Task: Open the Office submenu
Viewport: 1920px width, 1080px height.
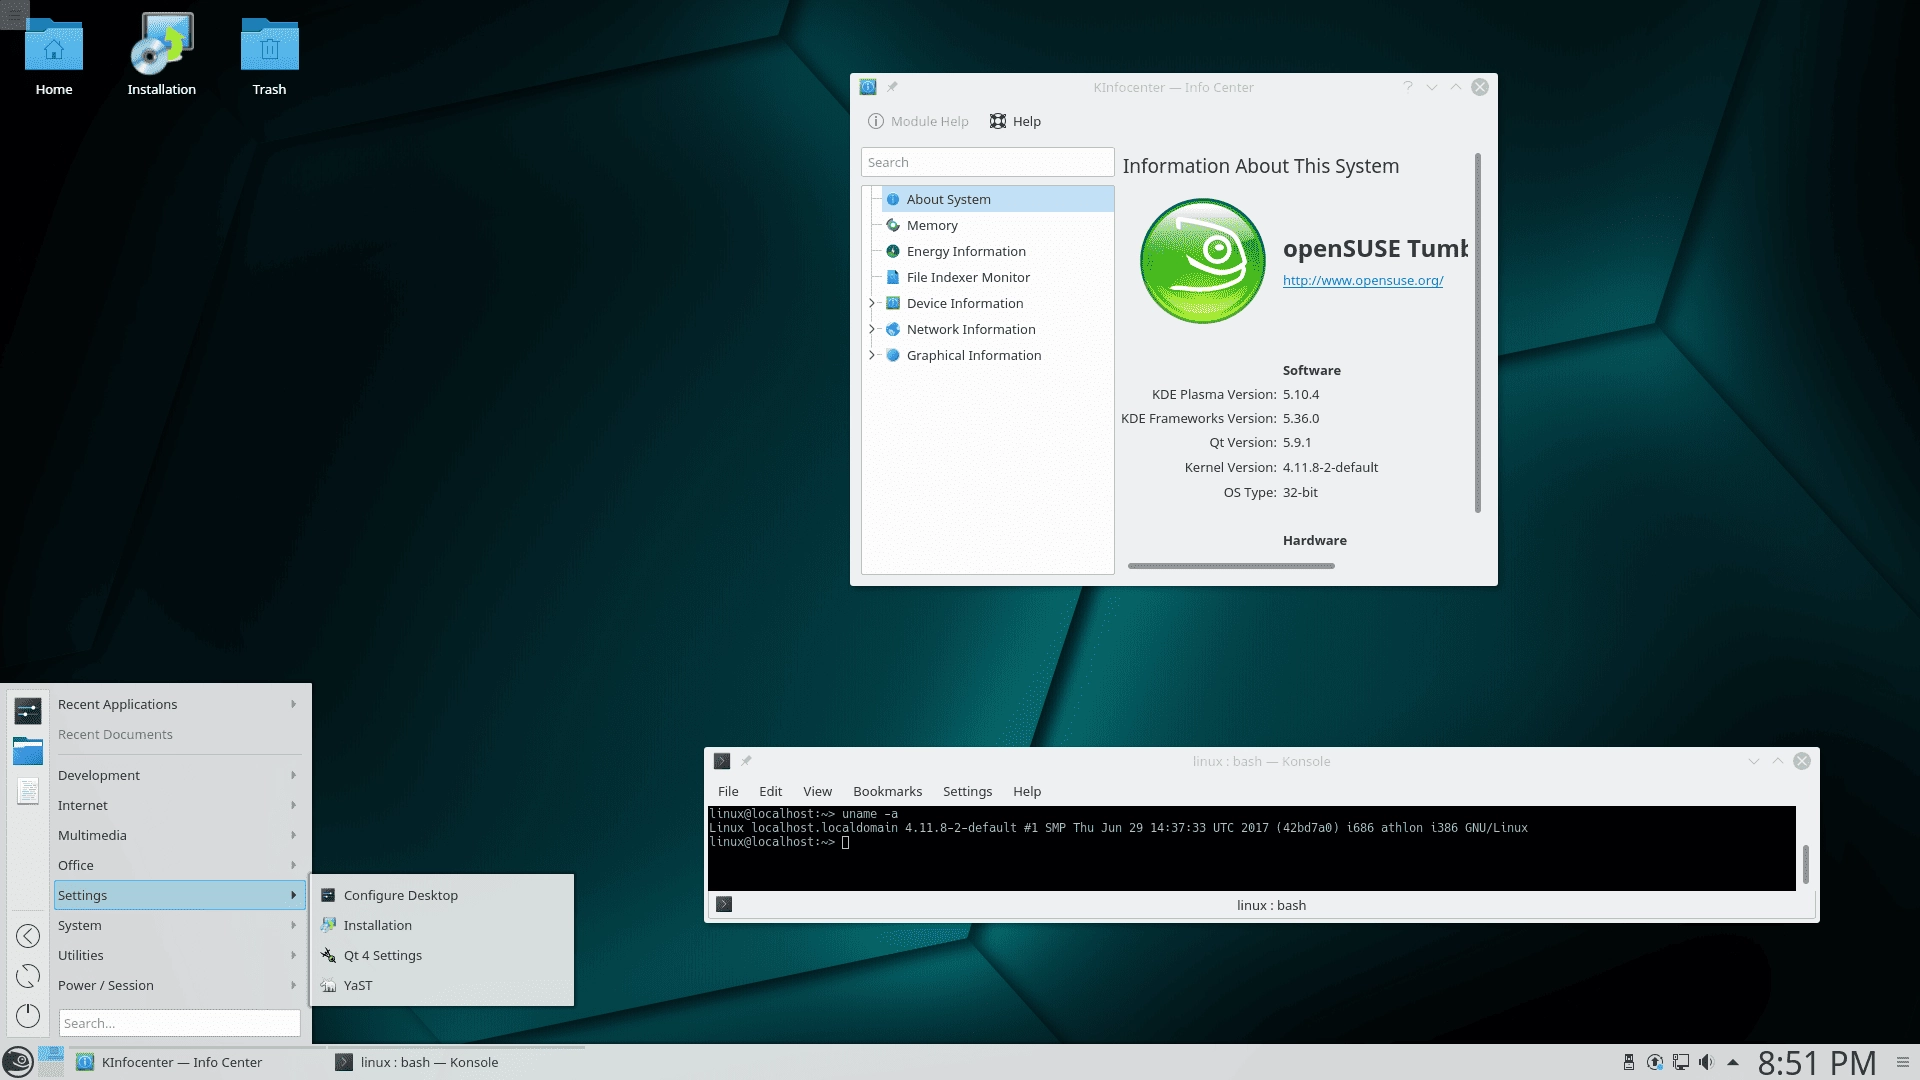Action: [178, 865]
